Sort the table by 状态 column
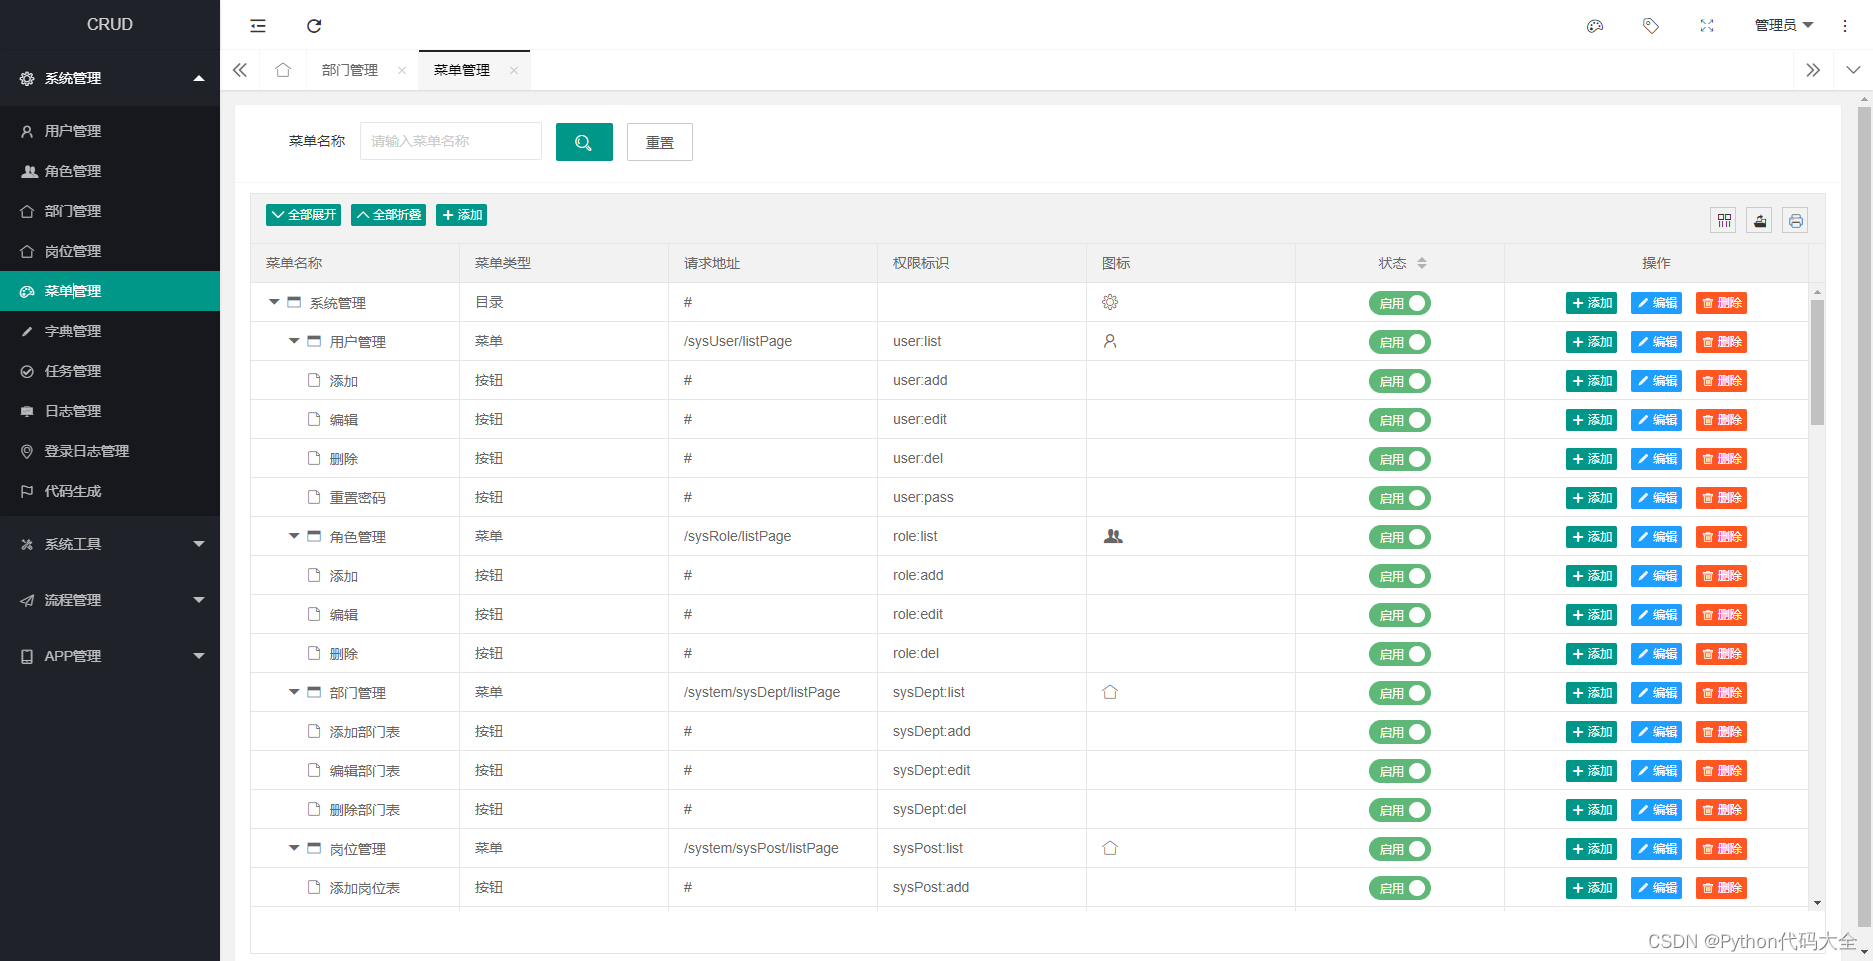Screen dimensions: 1873x961 coord(1423,263)
